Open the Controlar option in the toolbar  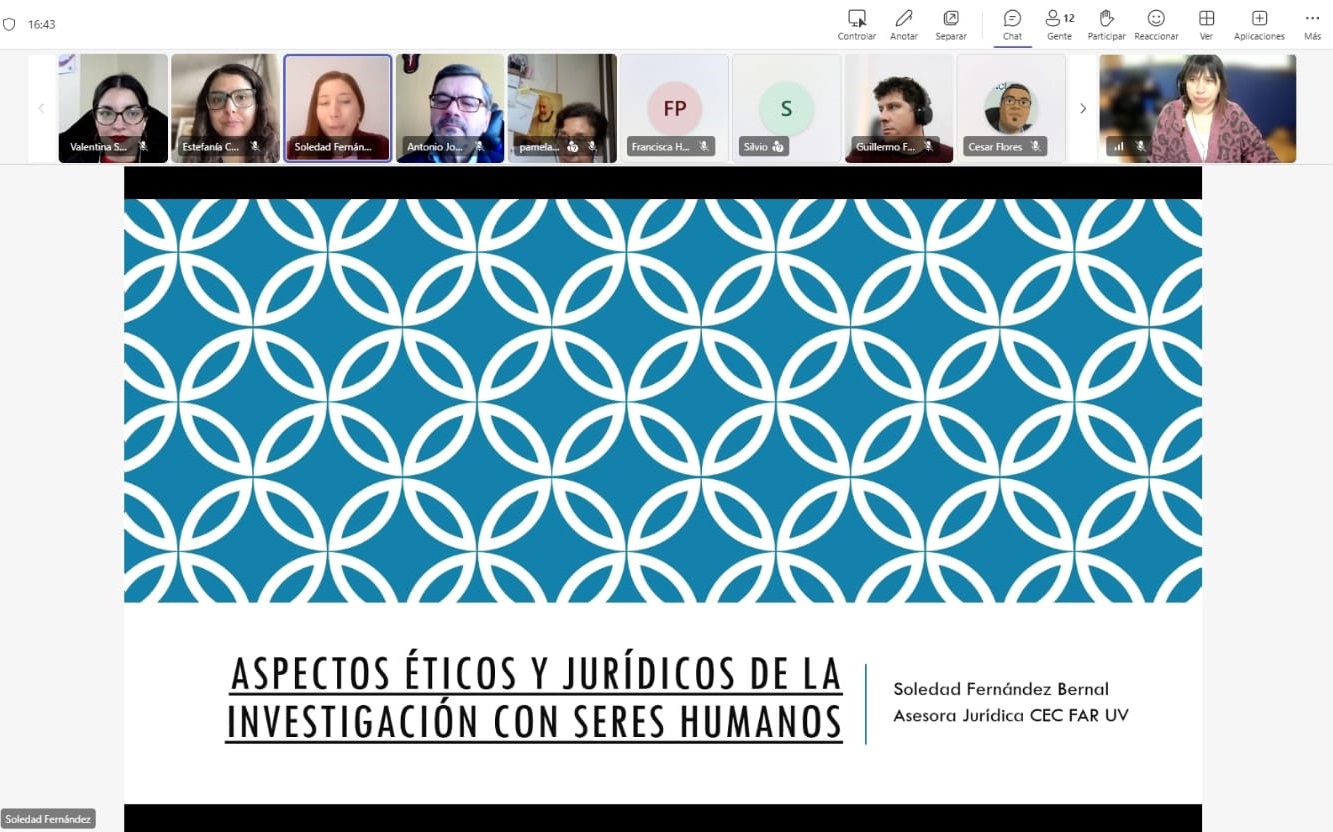tap(857, 25)
